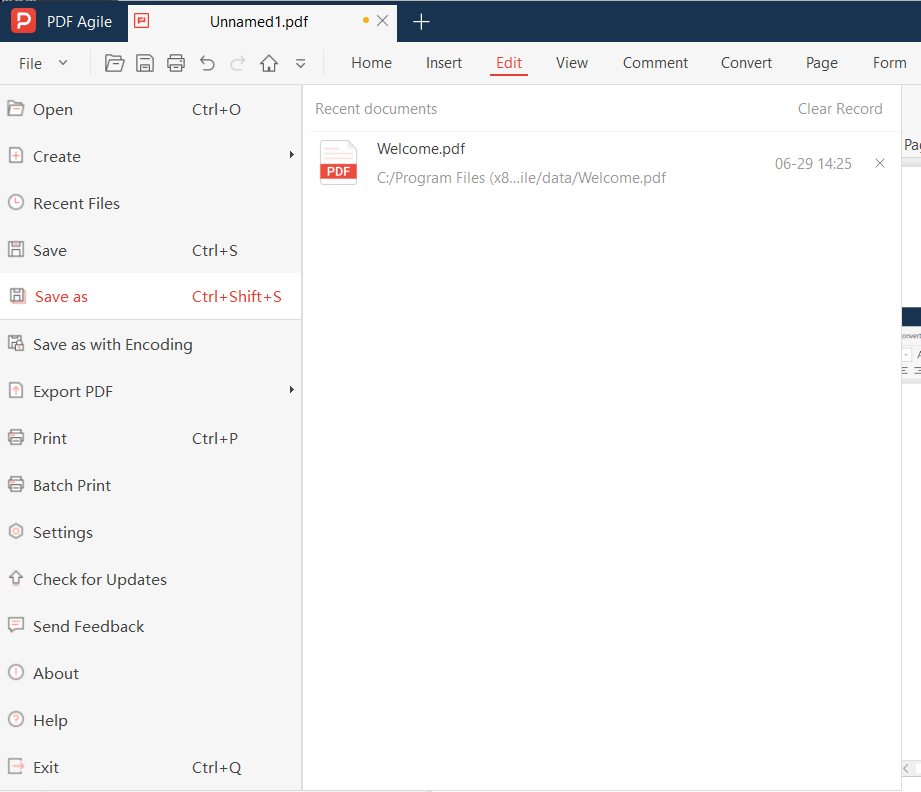The image size is (921, 792).
Task: Expand the Export PDF submenu arrow
Action: pos(291,390)
